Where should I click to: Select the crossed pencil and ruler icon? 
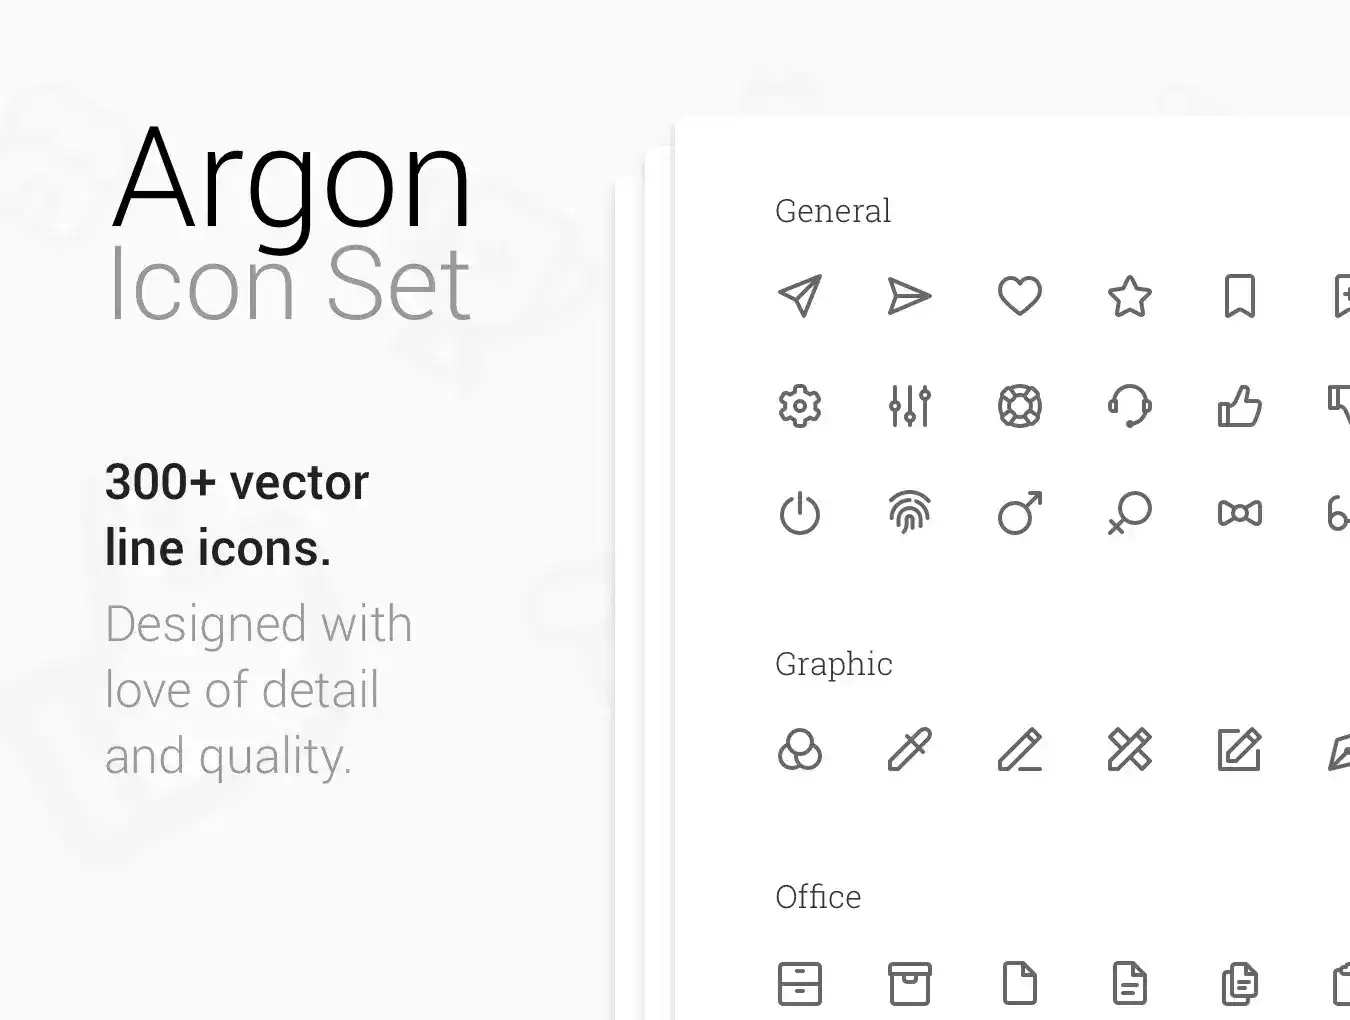(1129, 749)
